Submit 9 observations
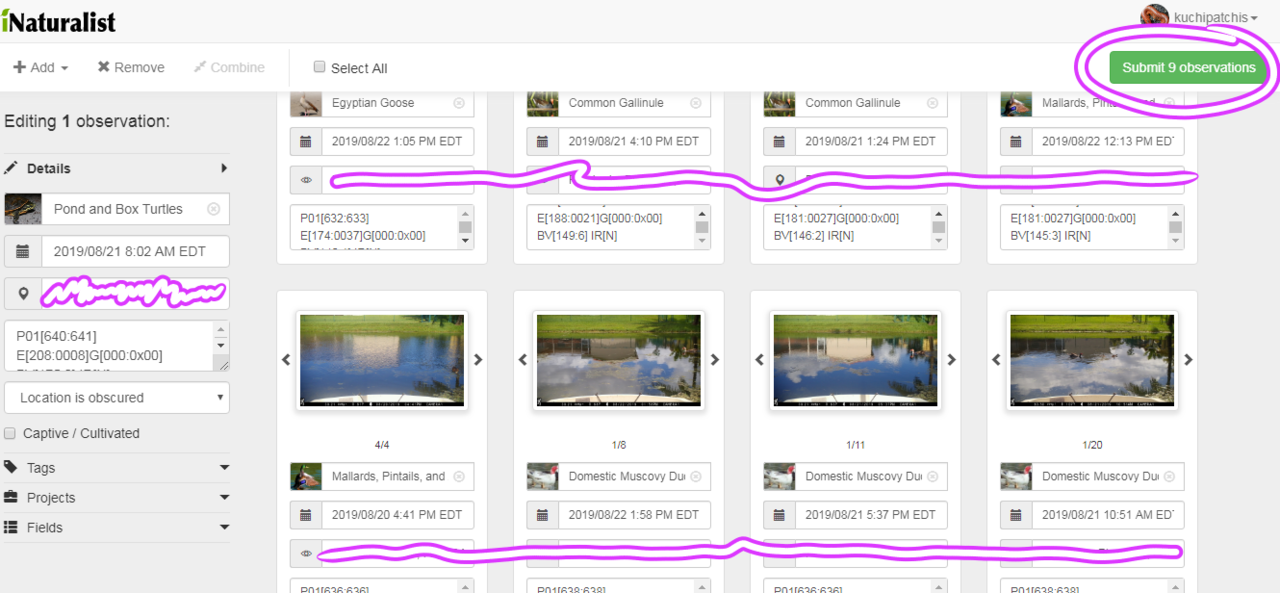1280x593 pixels. [1188, 68]
